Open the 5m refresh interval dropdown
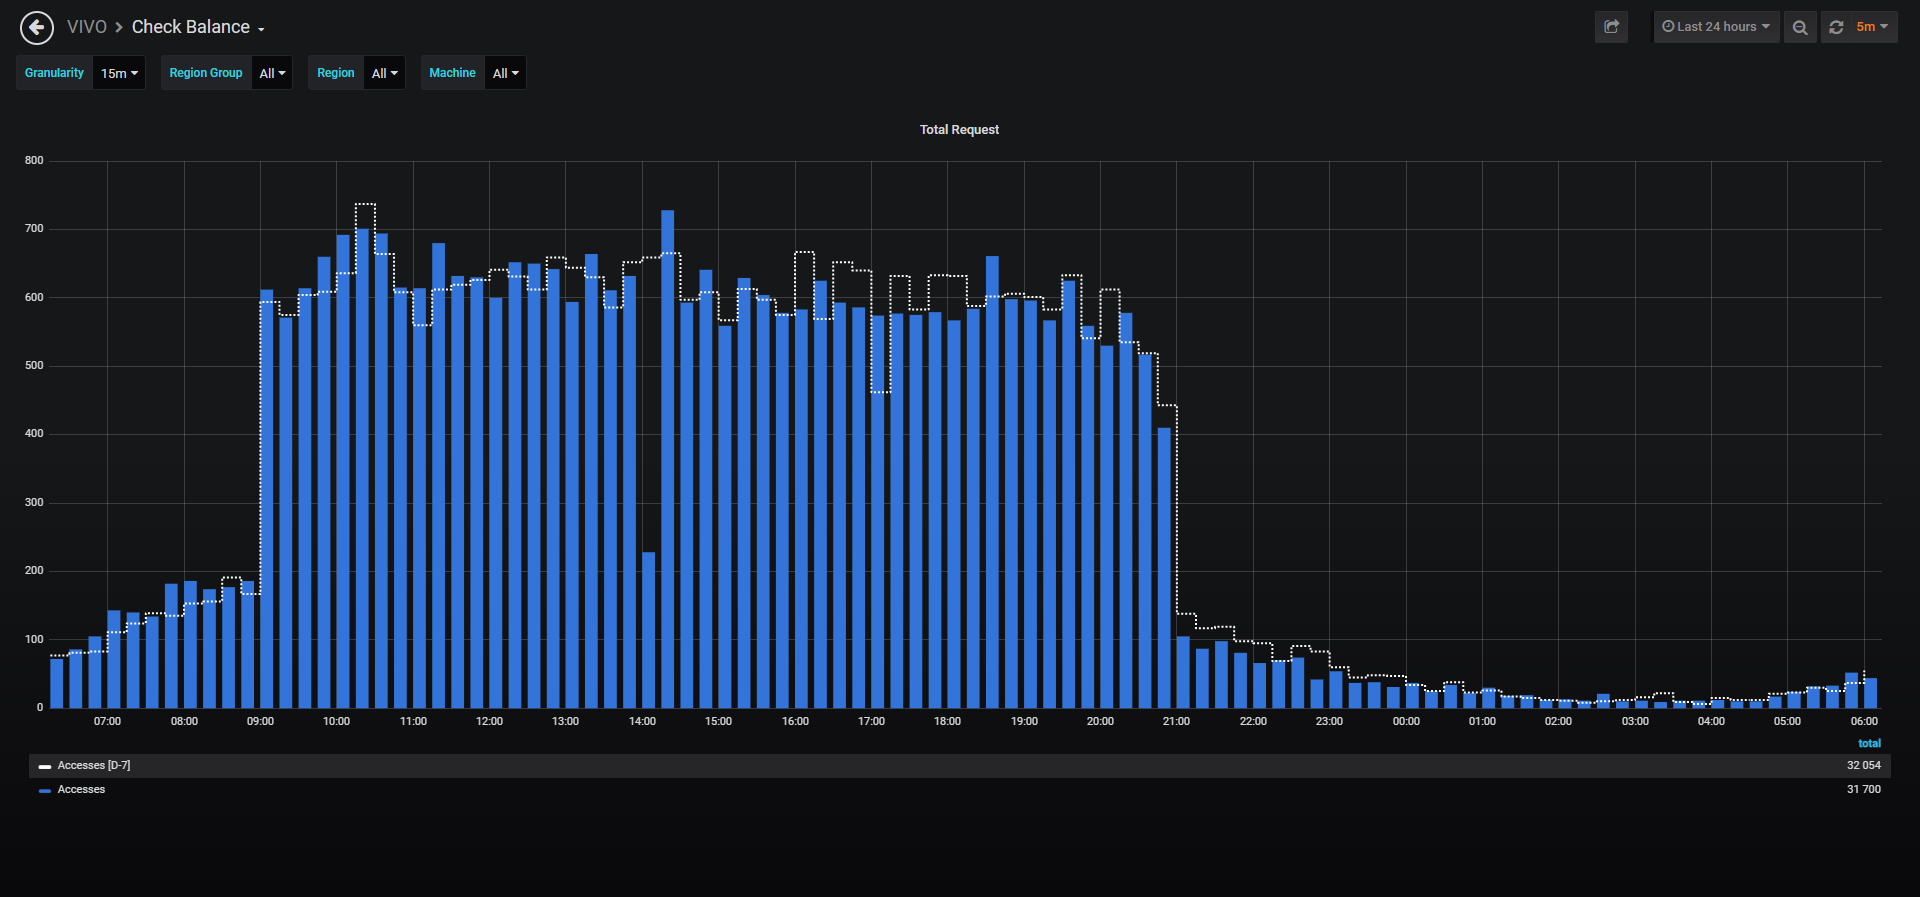1920x897 pixels. point(1873,27)
